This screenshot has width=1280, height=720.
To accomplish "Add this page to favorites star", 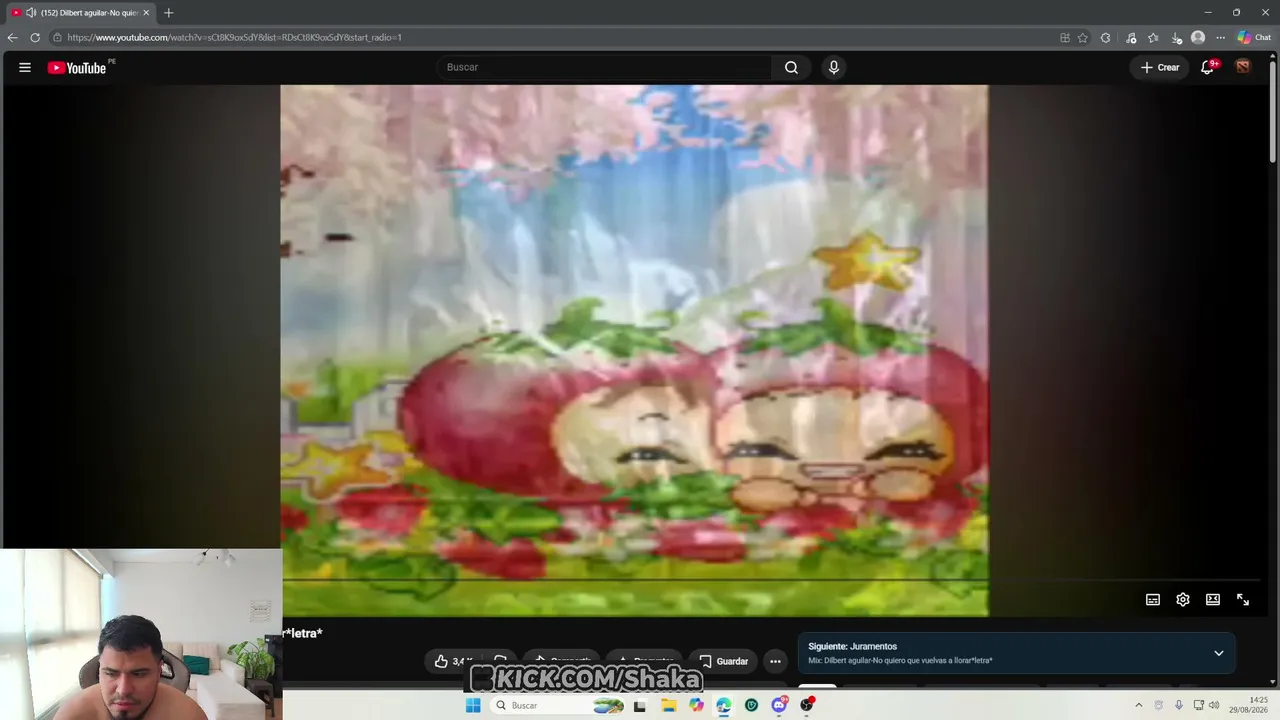I will click(1083, 38).
